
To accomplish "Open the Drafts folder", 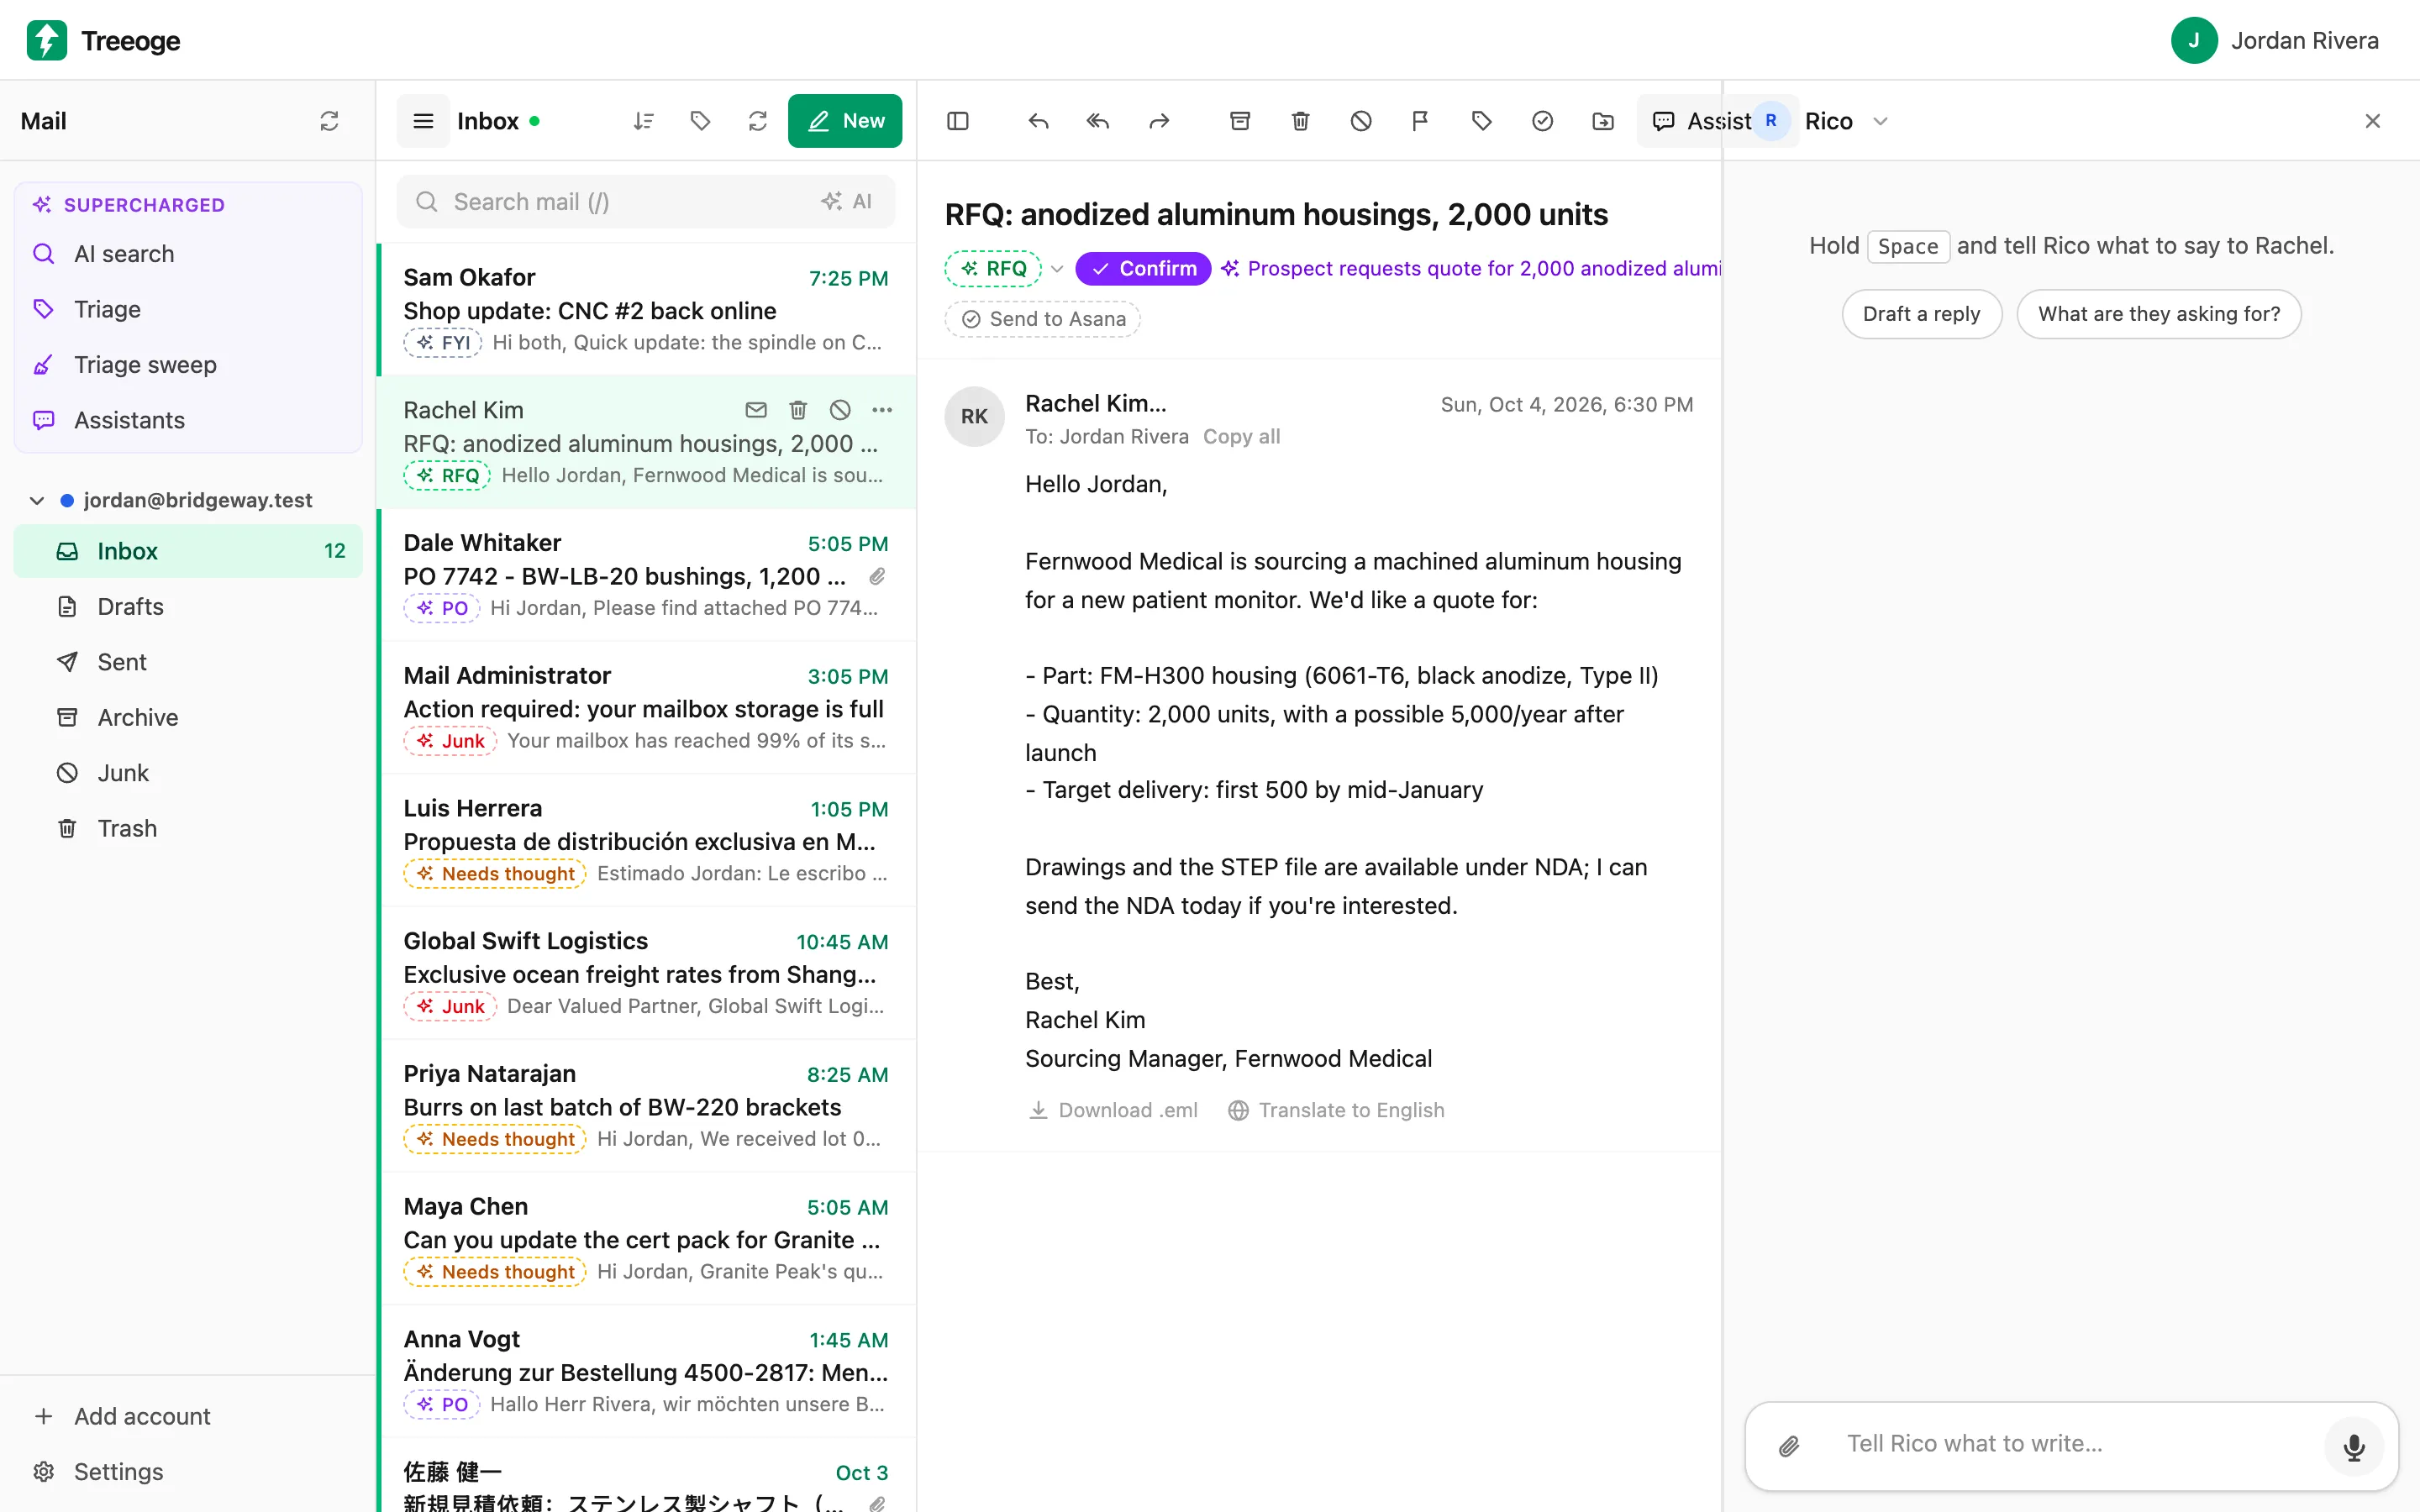I will click(x=188, y=607).
